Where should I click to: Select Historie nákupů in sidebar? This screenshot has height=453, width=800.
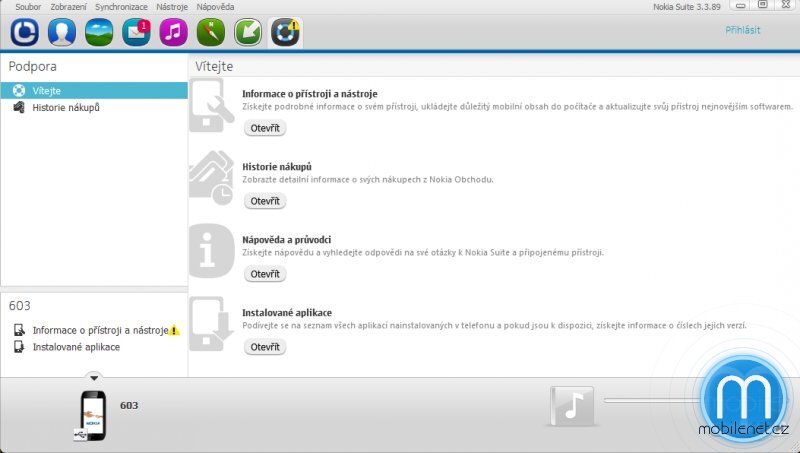tap(65, 107)
